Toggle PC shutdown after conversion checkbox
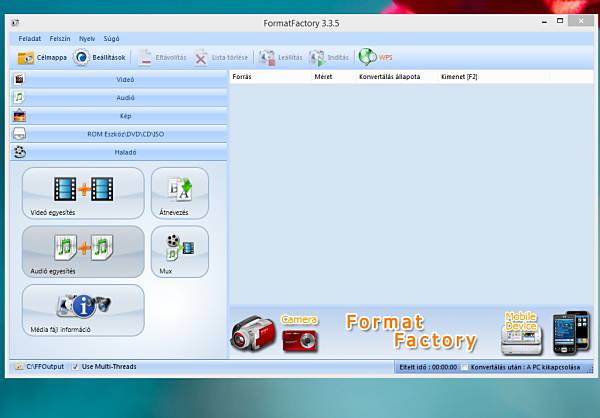The height and width of the screenshot is (418, 600). tap(464, 367)
